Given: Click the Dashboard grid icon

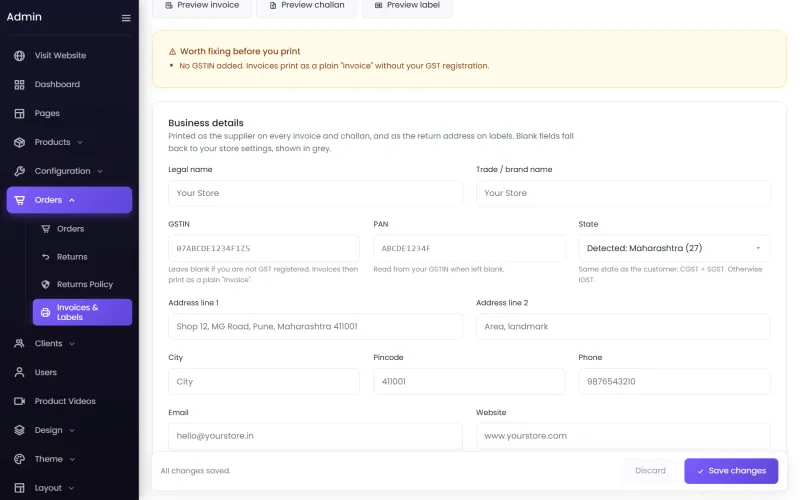Looking at the screenshot, I should click(19, 85).
